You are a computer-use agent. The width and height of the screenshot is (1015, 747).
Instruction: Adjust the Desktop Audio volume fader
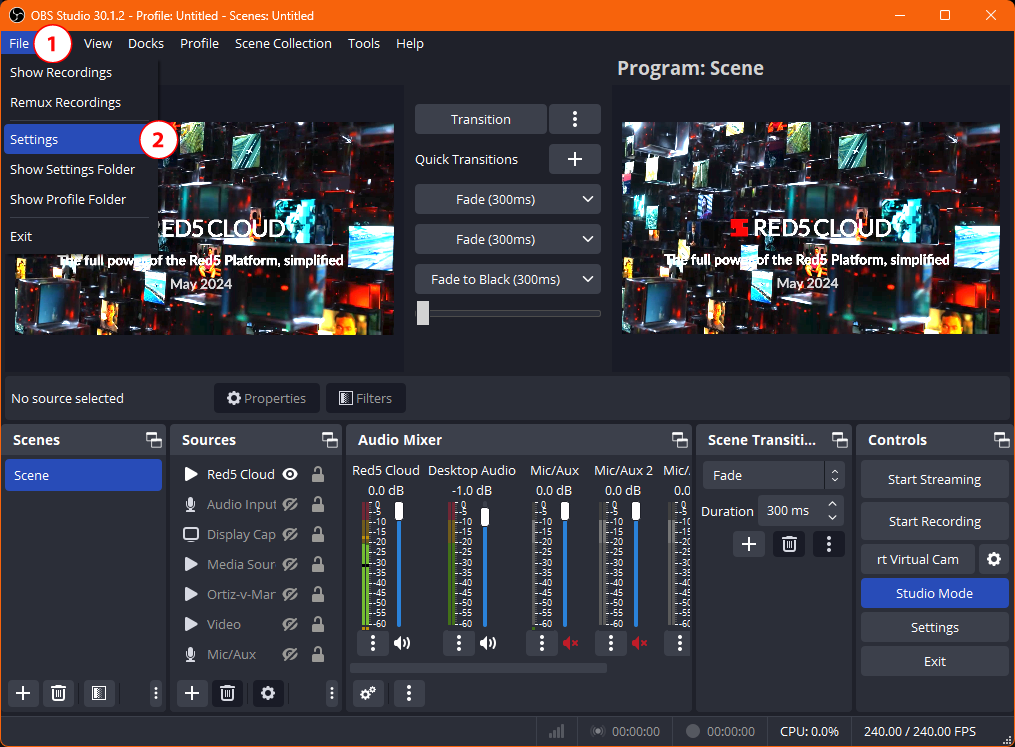click(485, 516)
